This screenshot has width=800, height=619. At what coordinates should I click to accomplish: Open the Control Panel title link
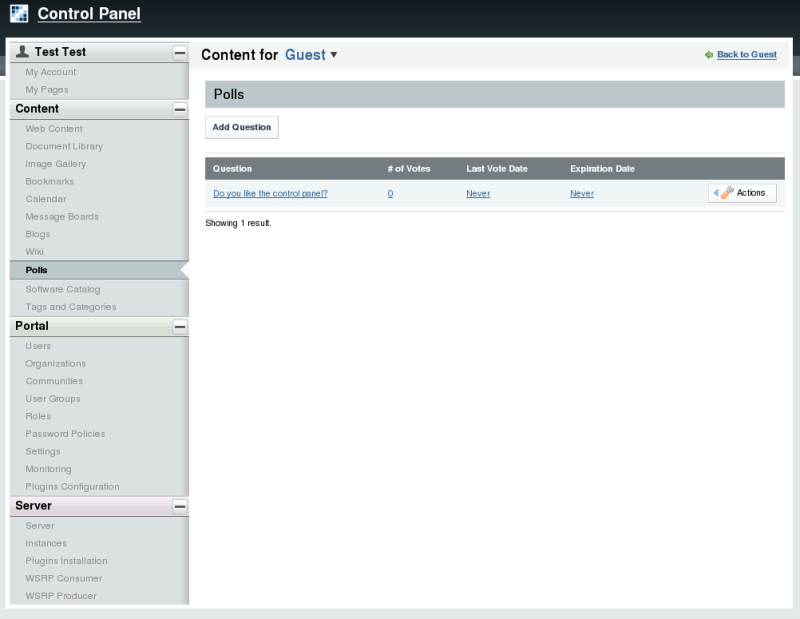[89, 14]
